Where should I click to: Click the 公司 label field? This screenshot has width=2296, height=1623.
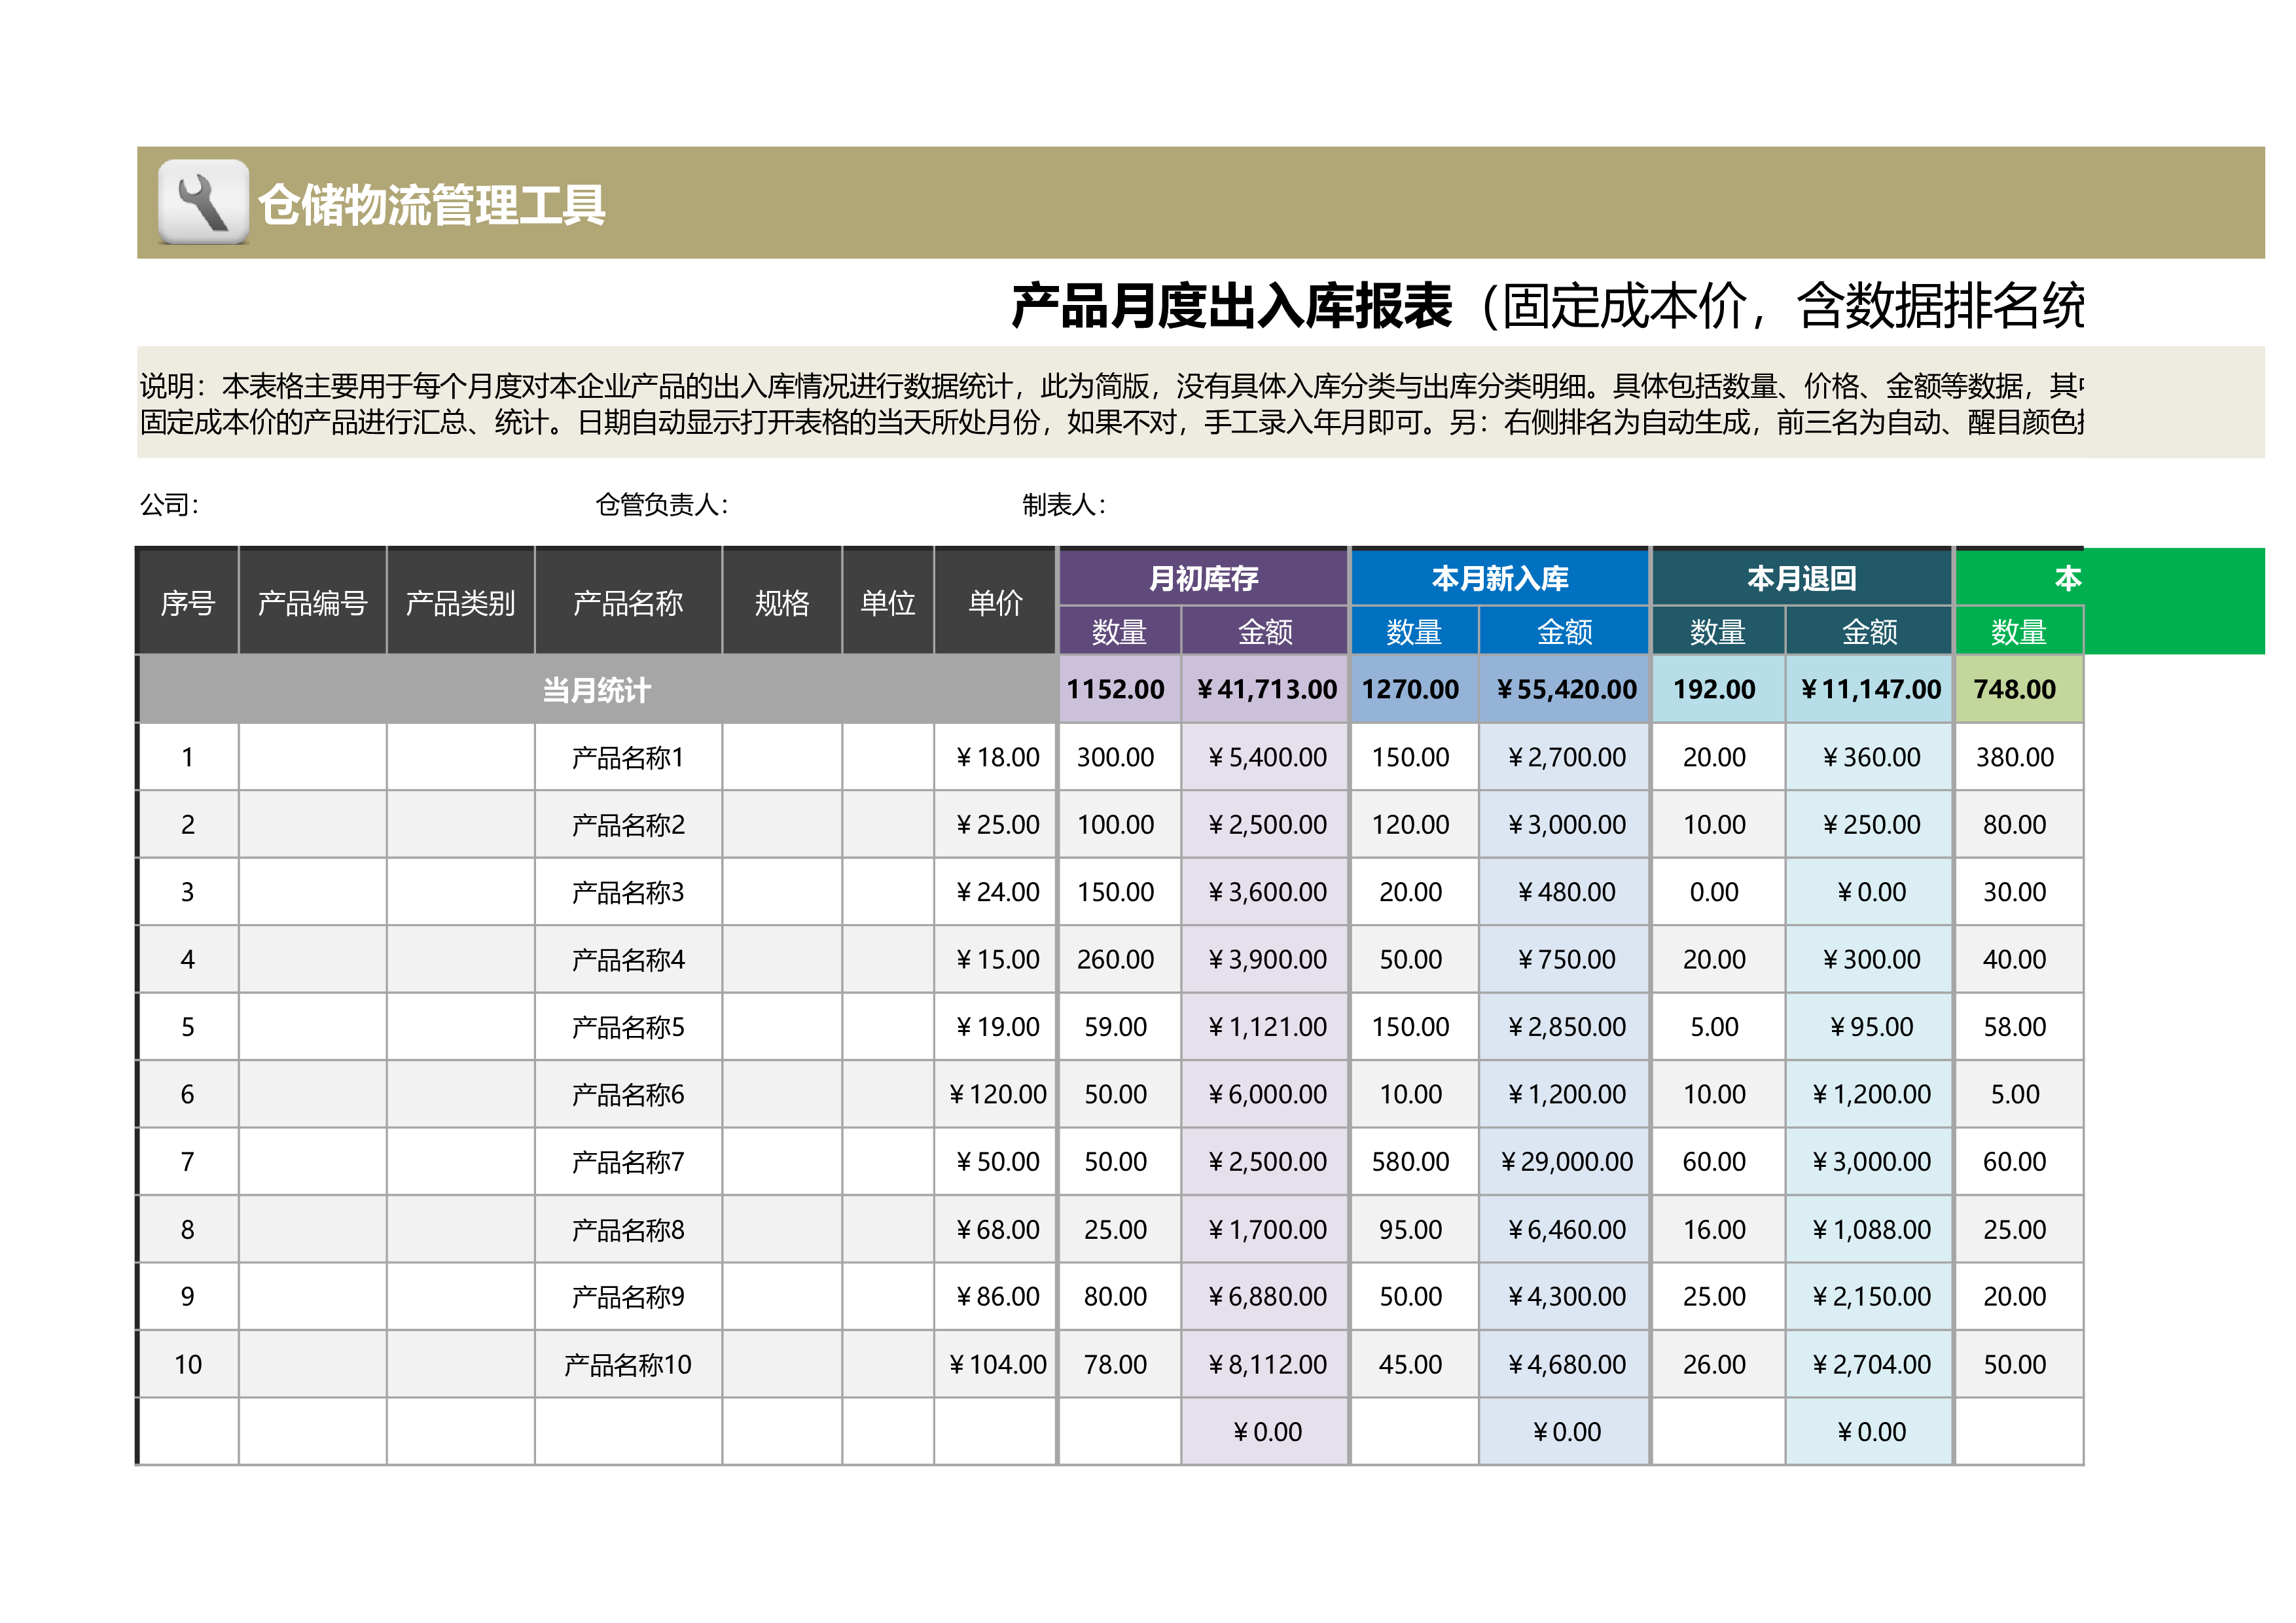pyautogui.click(x=170, y=505)
